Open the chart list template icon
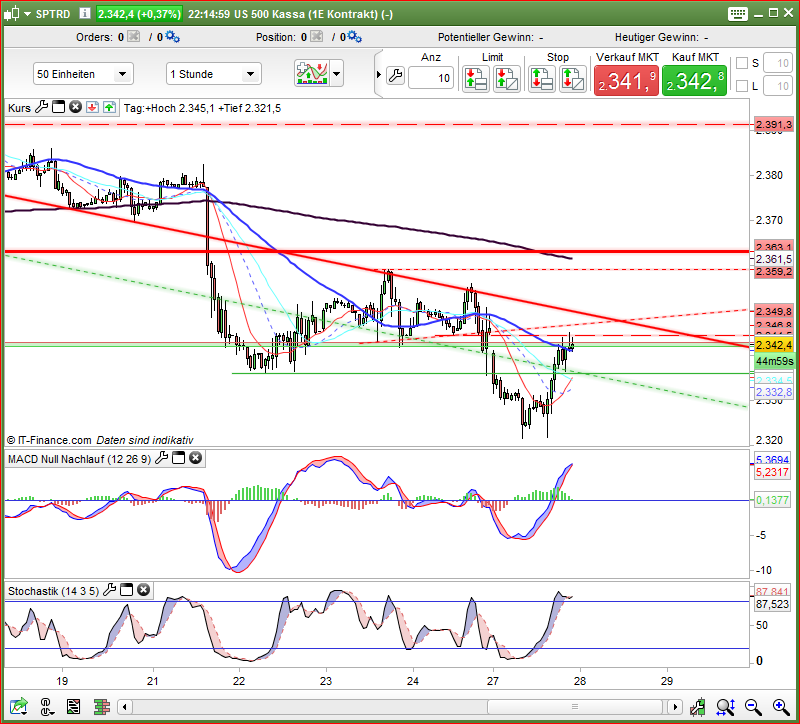 tap(73, 707)
